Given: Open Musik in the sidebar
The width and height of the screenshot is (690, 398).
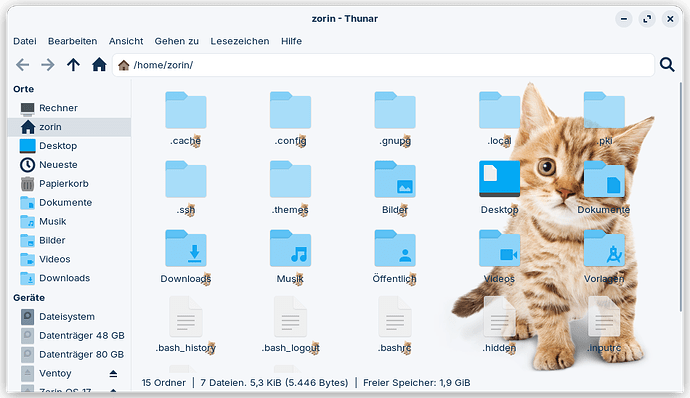Looking at the screenshot, I should pyautogui.click(x=69, y=221).
